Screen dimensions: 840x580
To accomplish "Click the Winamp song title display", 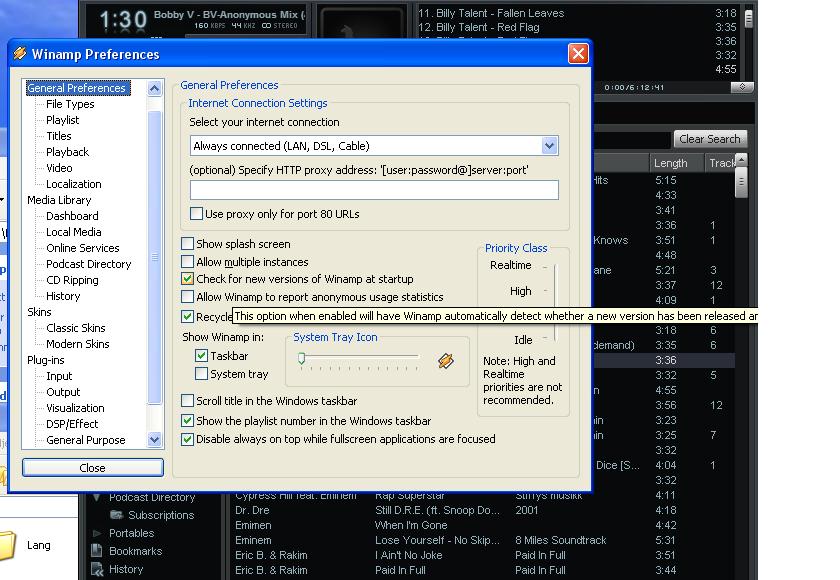I will coord(229,15).
